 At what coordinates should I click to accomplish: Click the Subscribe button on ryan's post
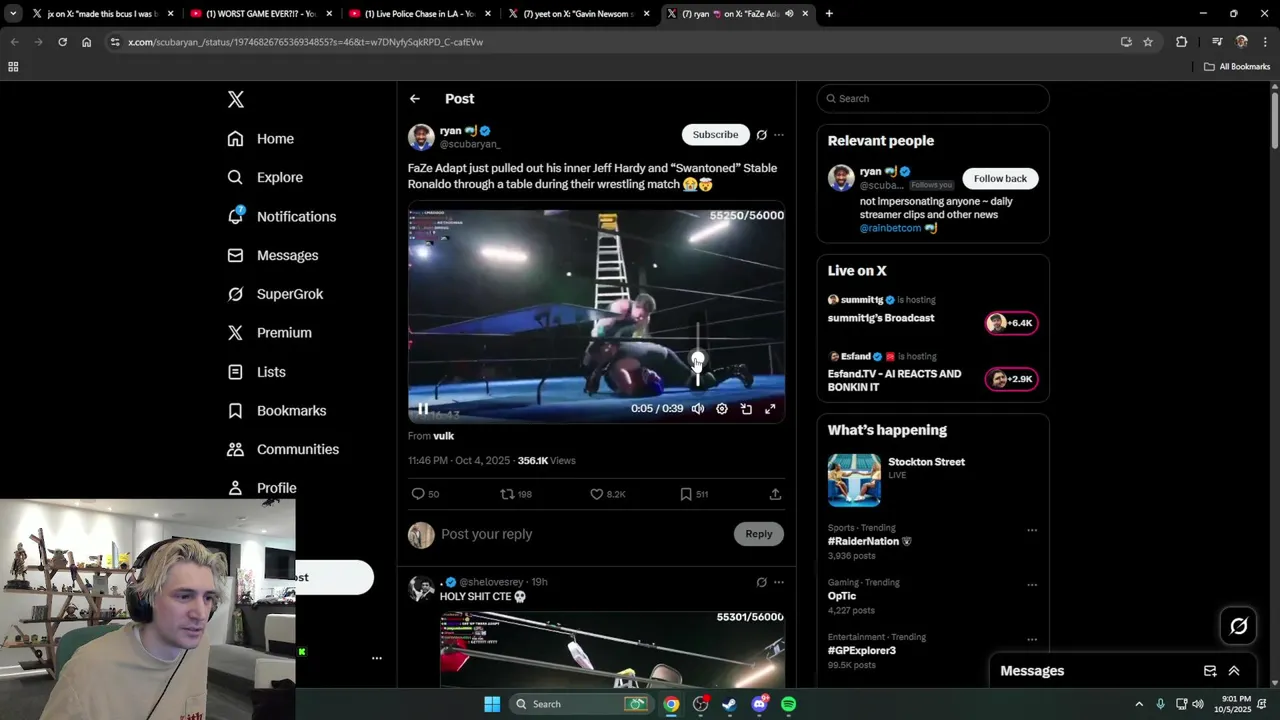(x=715, y=134)
